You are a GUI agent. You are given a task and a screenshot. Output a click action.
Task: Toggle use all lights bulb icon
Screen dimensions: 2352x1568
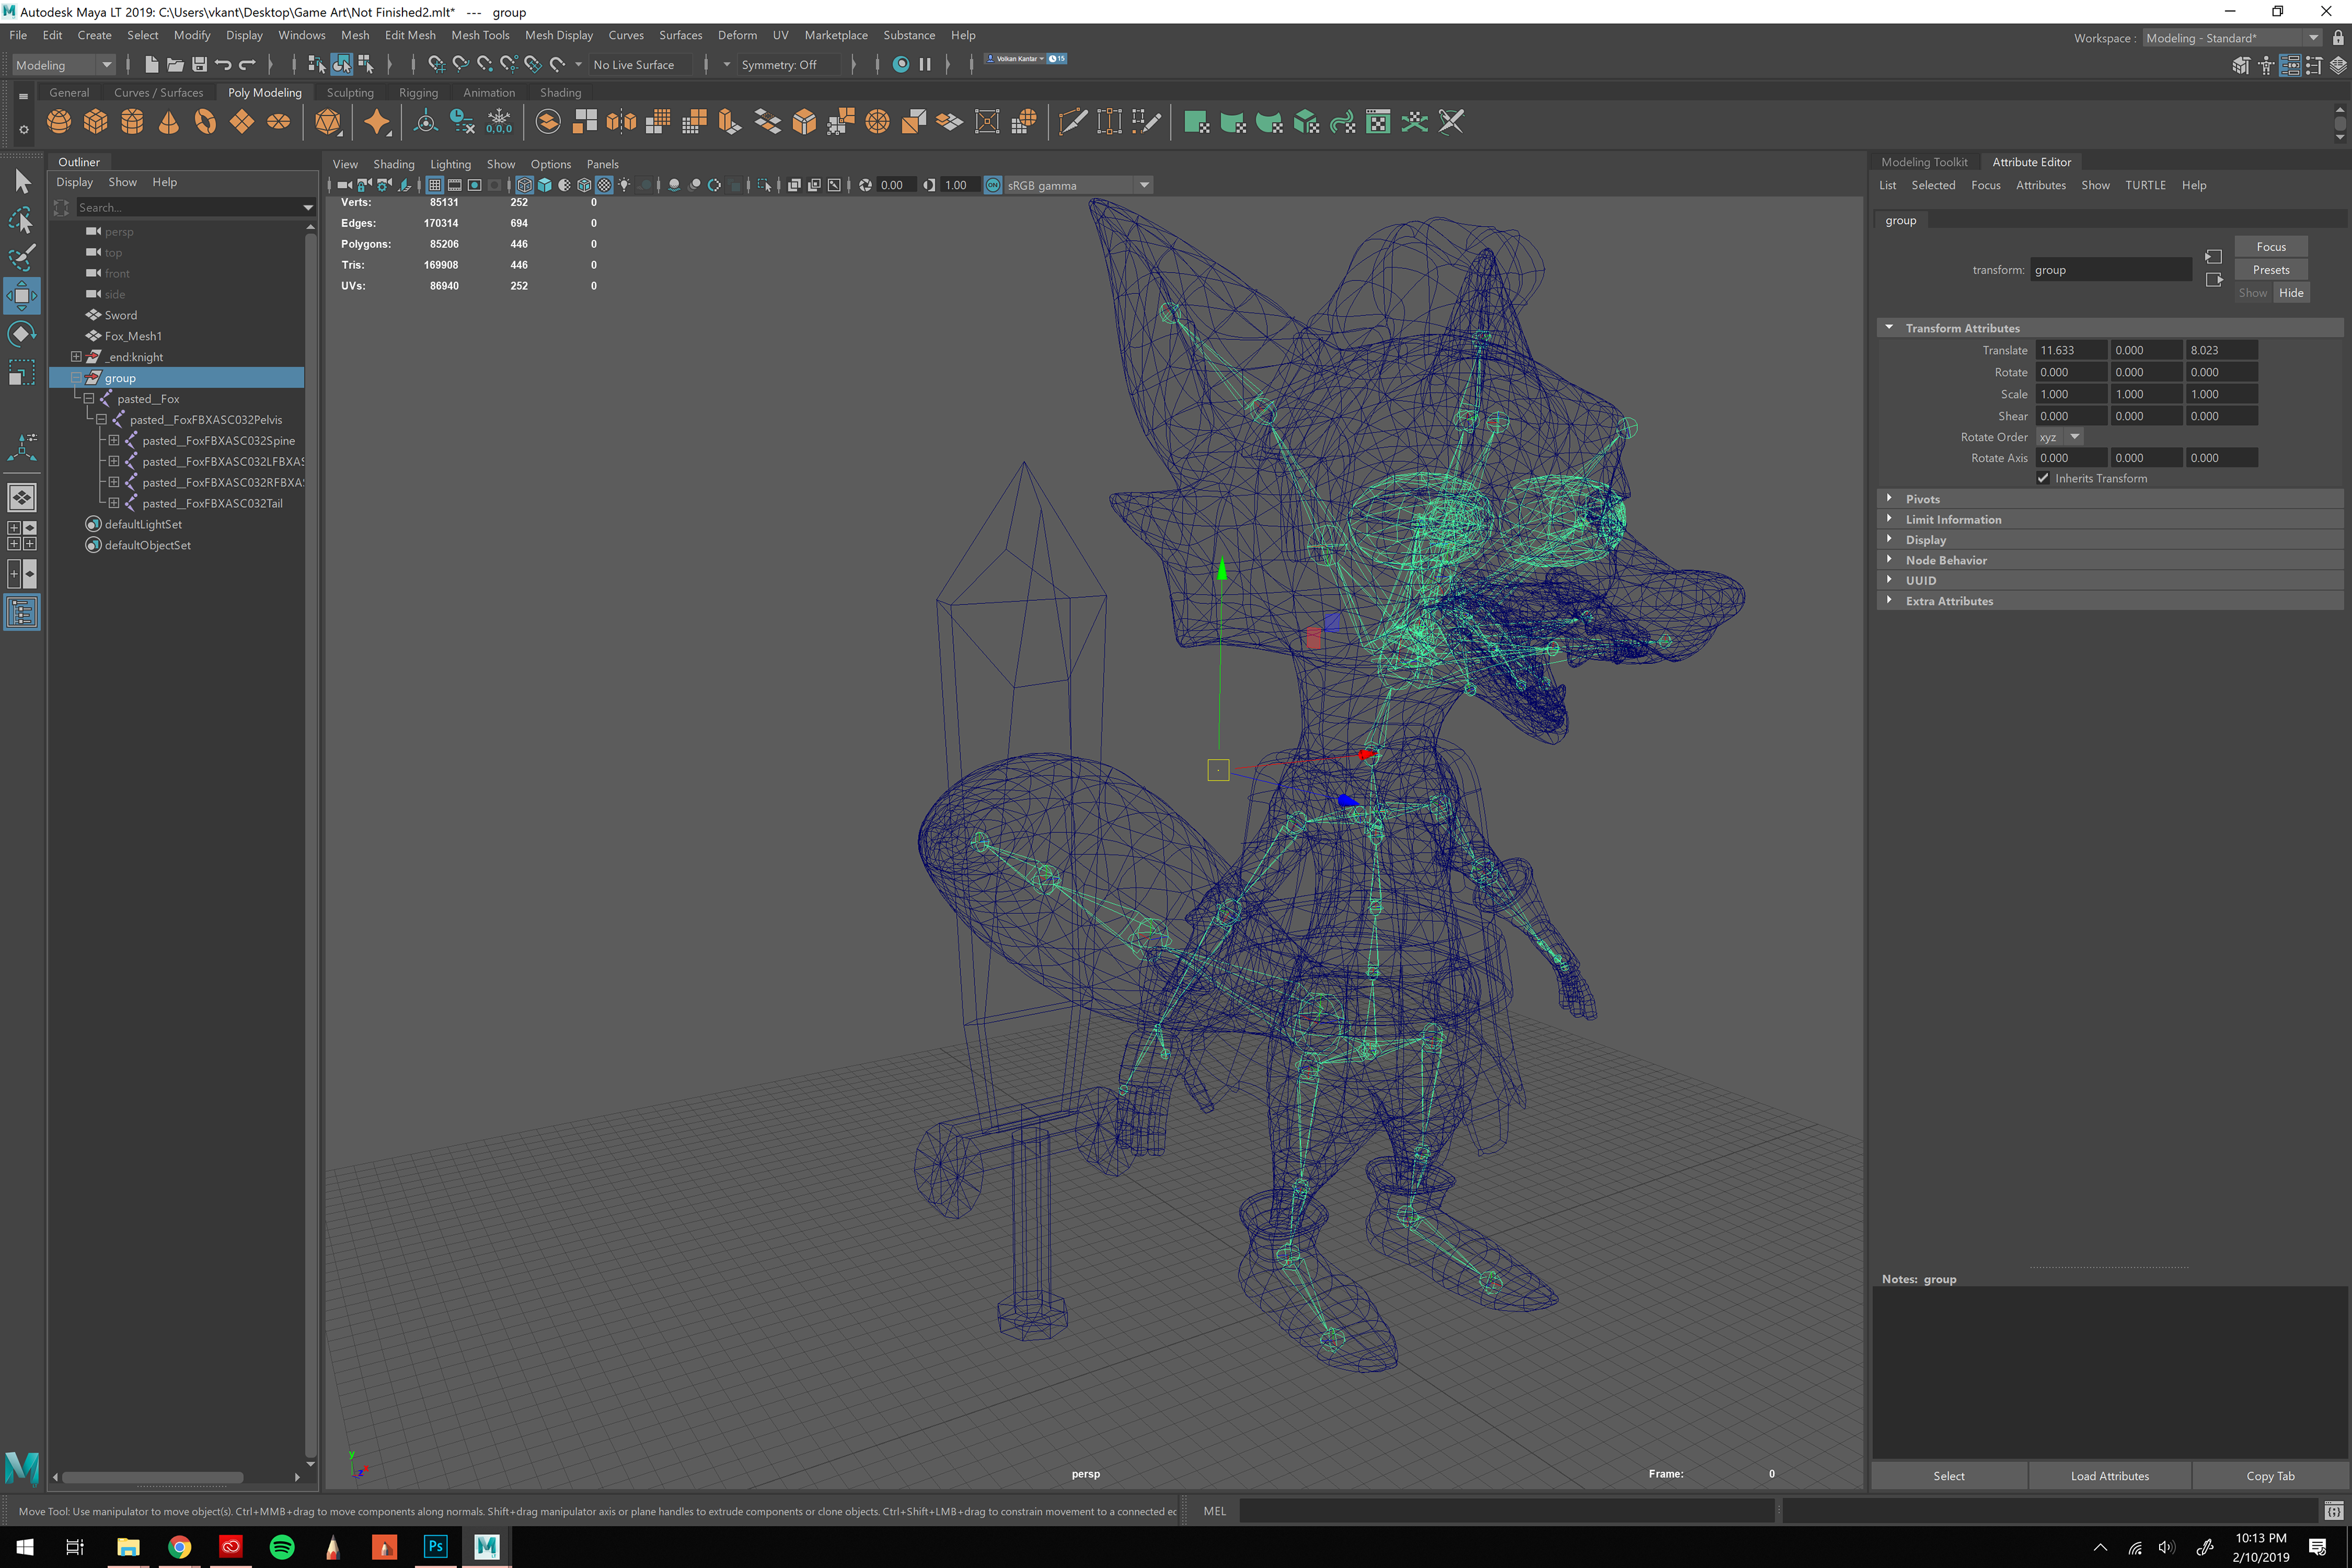point(625,185)
